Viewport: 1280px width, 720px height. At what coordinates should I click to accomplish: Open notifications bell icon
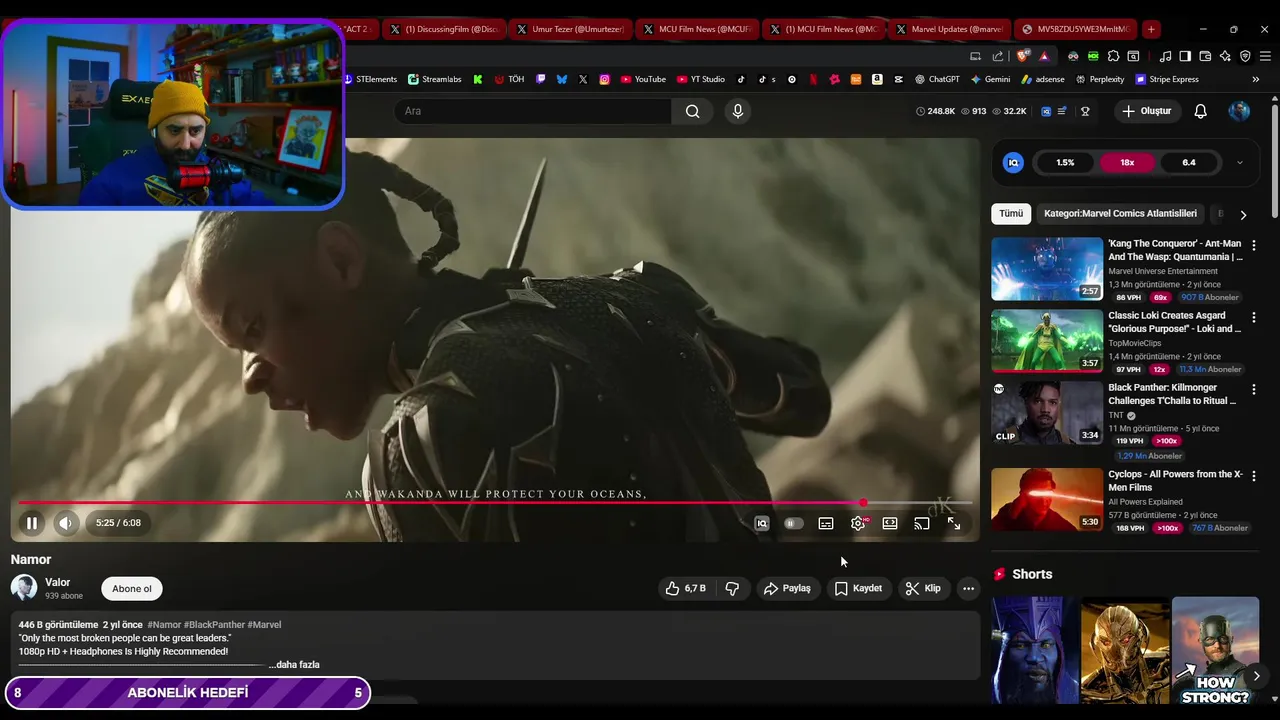tap(1201, 111)
